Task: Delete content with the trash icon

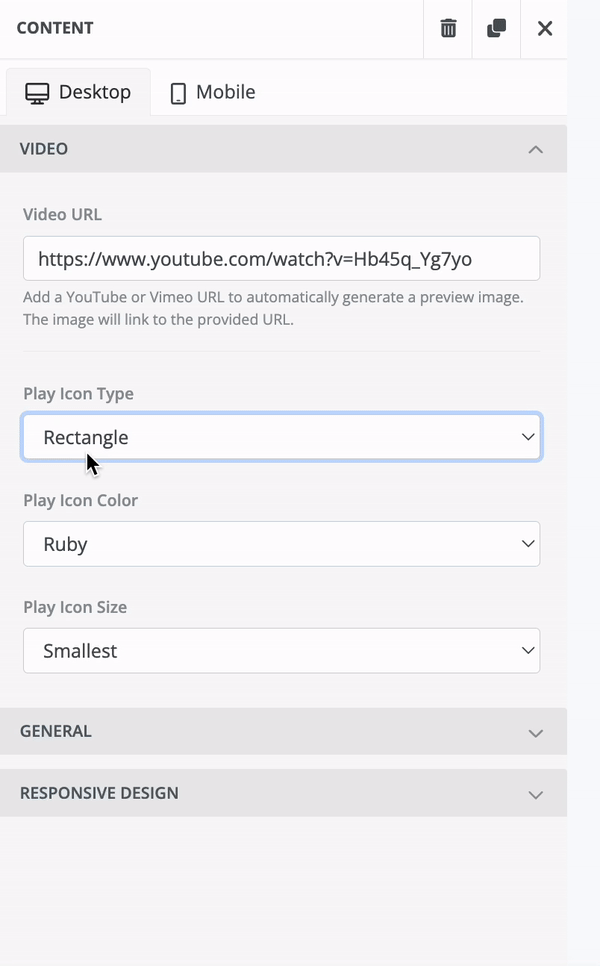Action: coord(448,28)
